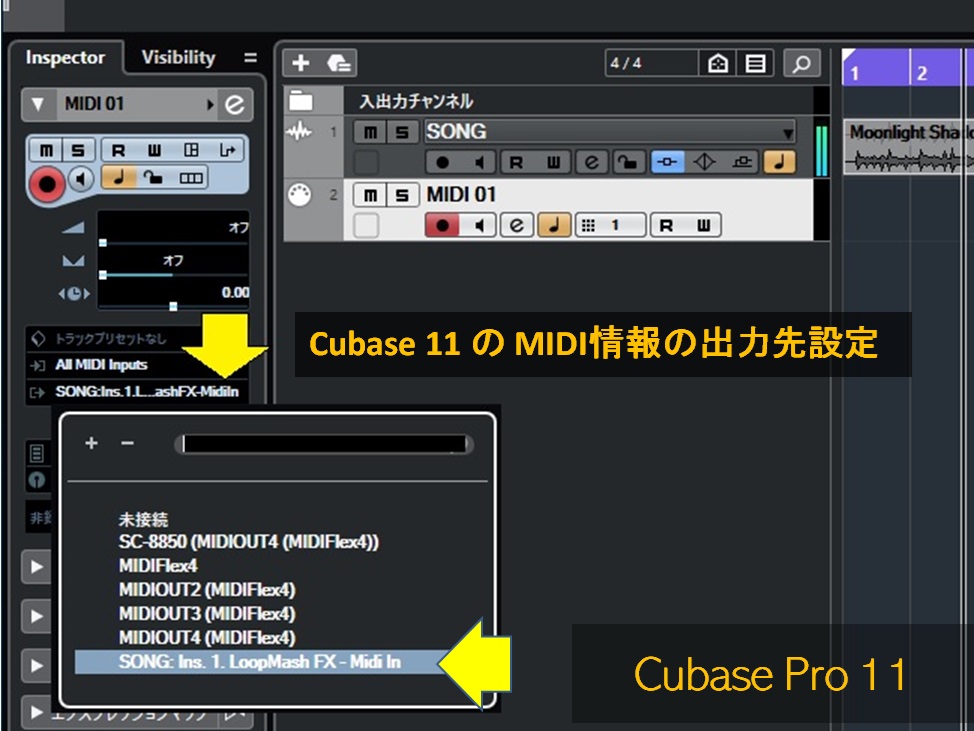Edit channel settings for the SONG track

591,163
